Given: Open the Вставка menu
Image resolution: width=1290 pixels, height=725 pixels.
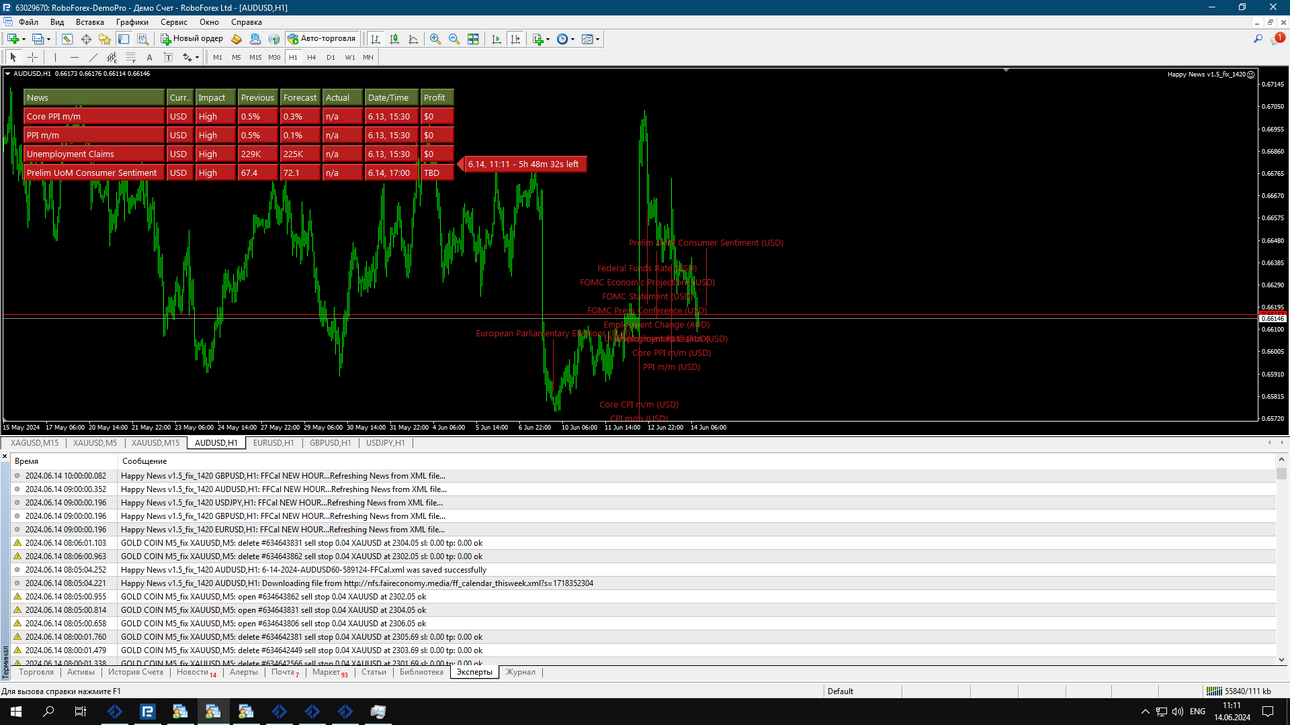Looking at the screenshot, I should (x=90, y=22).
